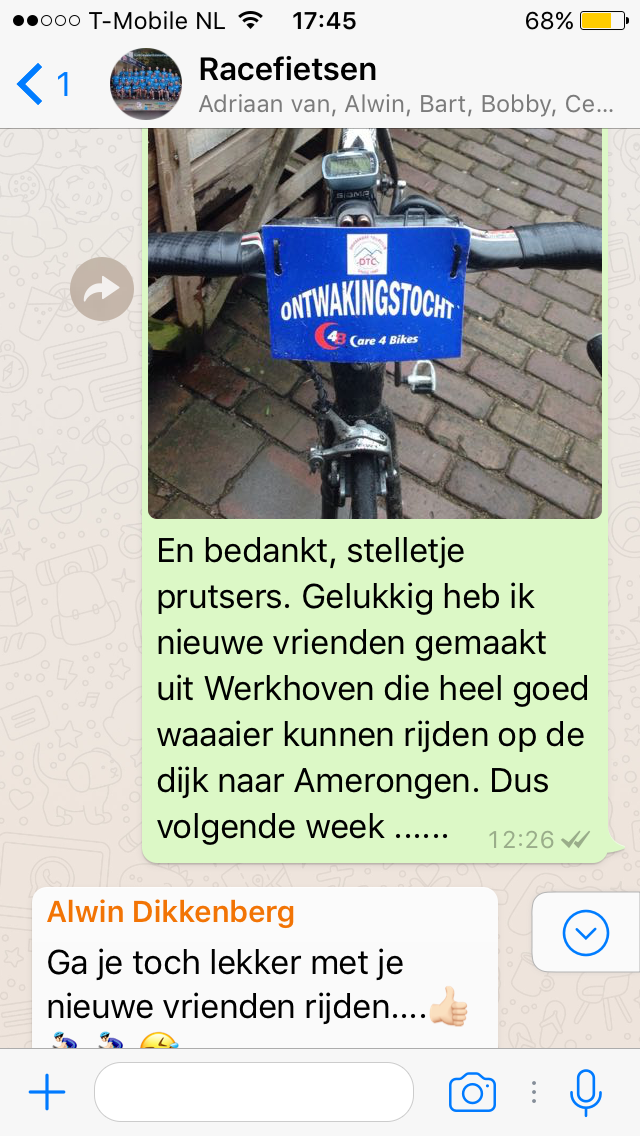
Task: Open the Ontwakingstocht bike photo
Action: coord(375,323)
